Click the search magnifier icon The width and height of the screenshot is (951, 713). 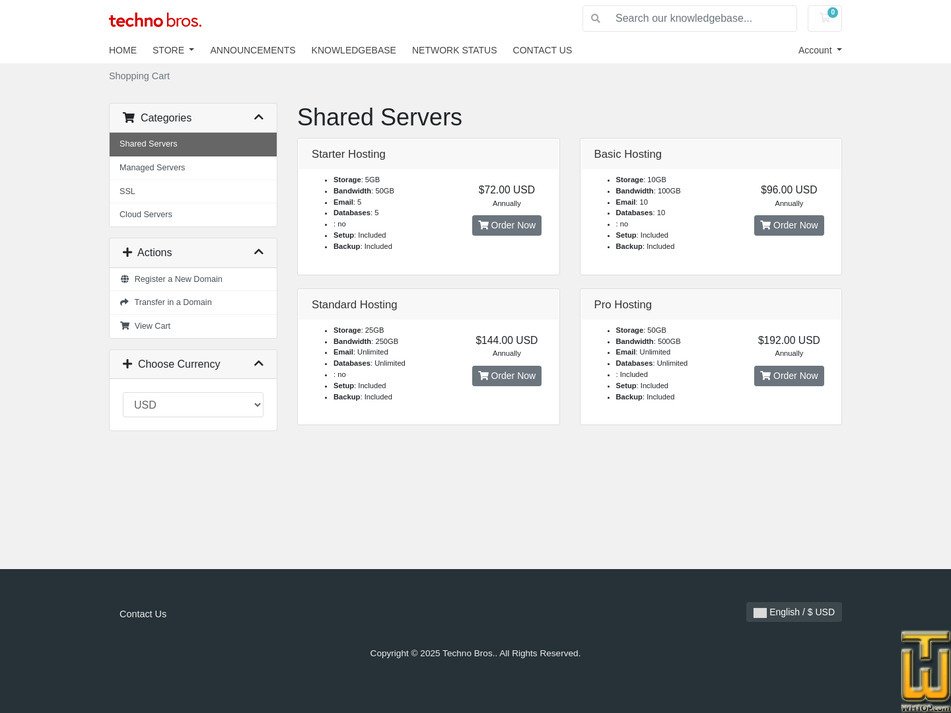(596, 18)
